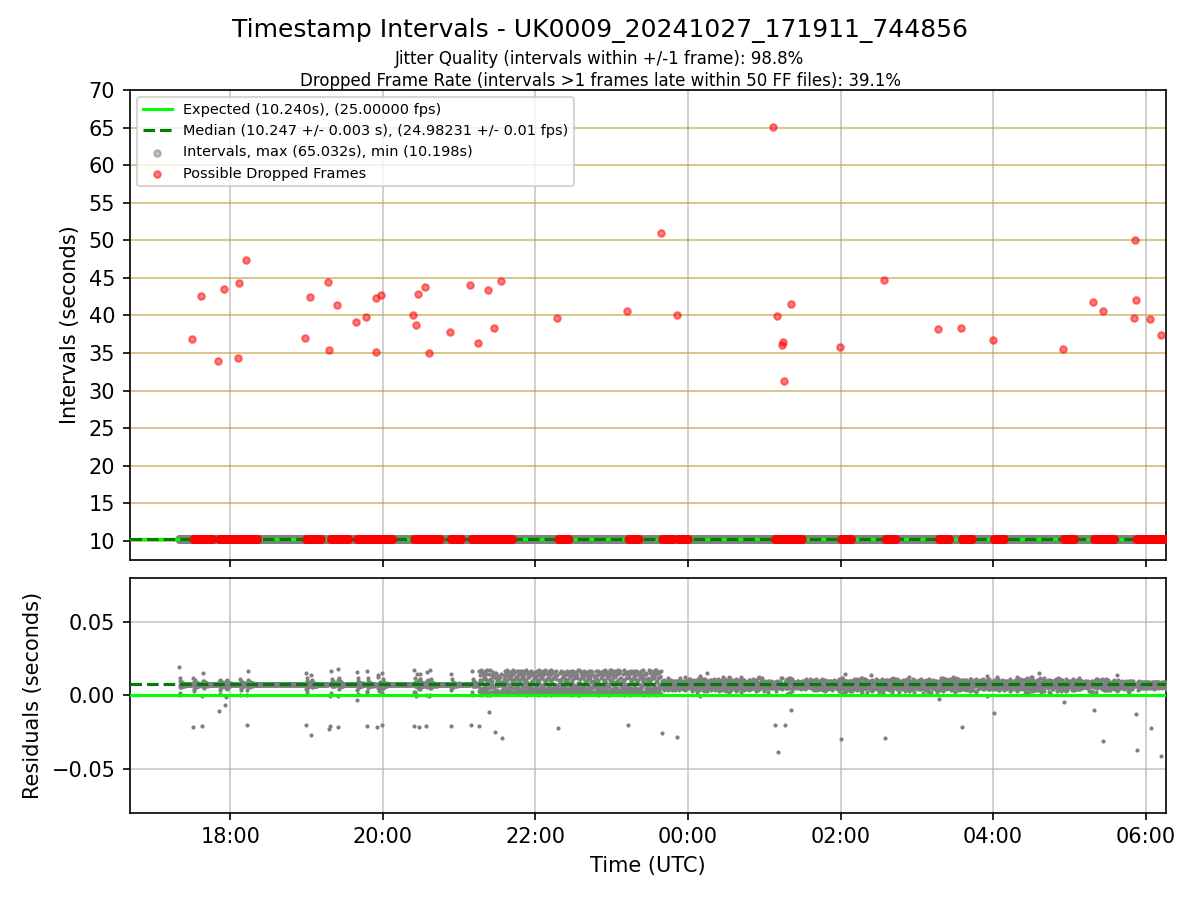This screenshot has height=900, width=1200.
Task: Click the 45 tick label on interval axis
Action: click(104, 278)
